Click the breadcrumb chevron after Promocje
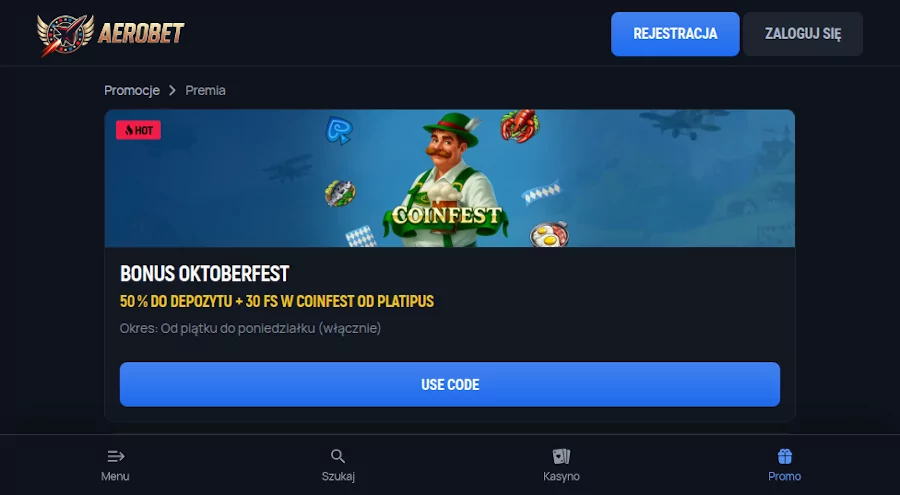 point(172,90)
